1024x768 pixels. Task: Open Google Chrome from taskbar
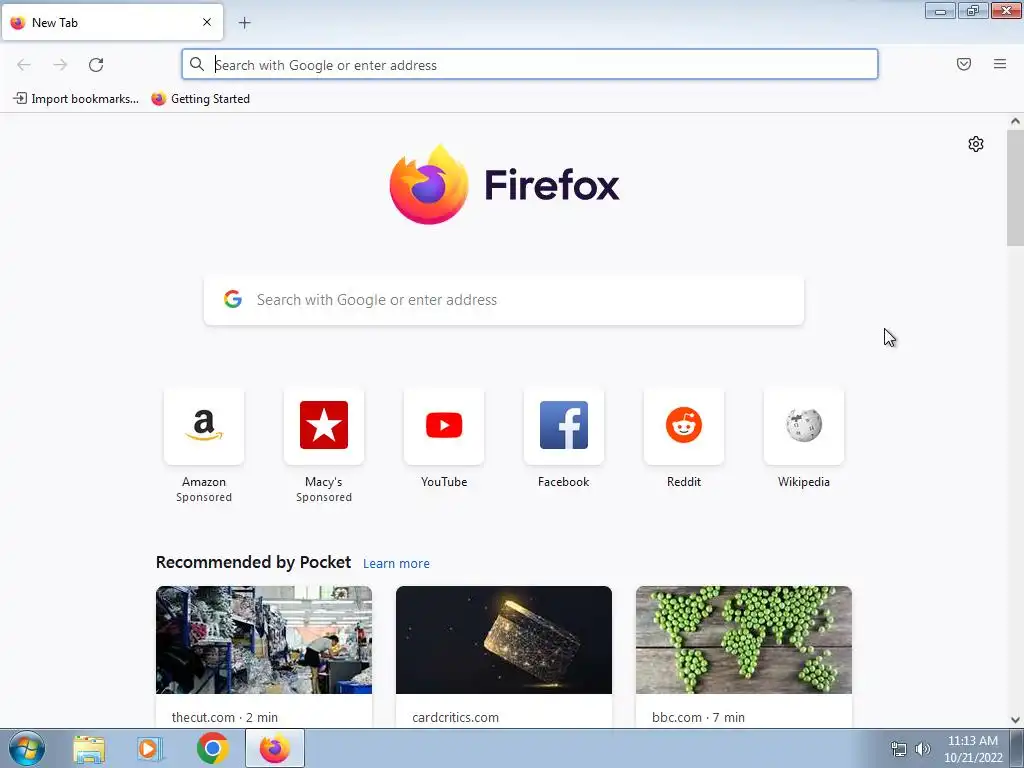click(212, 748)
